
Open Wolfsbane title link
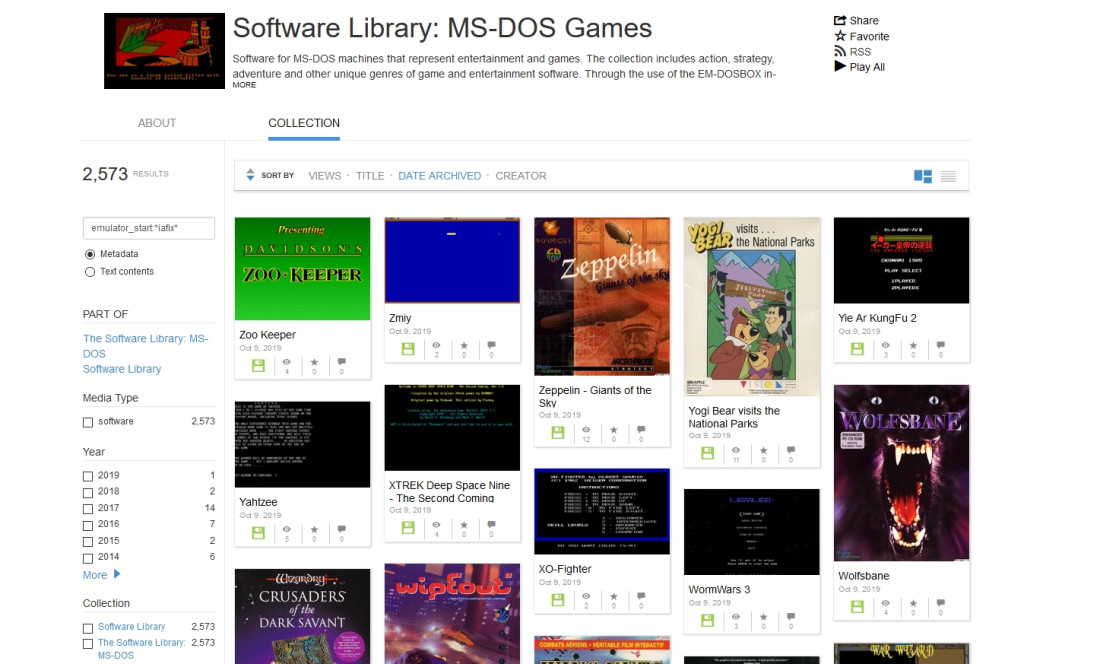[x=864, y=576]
